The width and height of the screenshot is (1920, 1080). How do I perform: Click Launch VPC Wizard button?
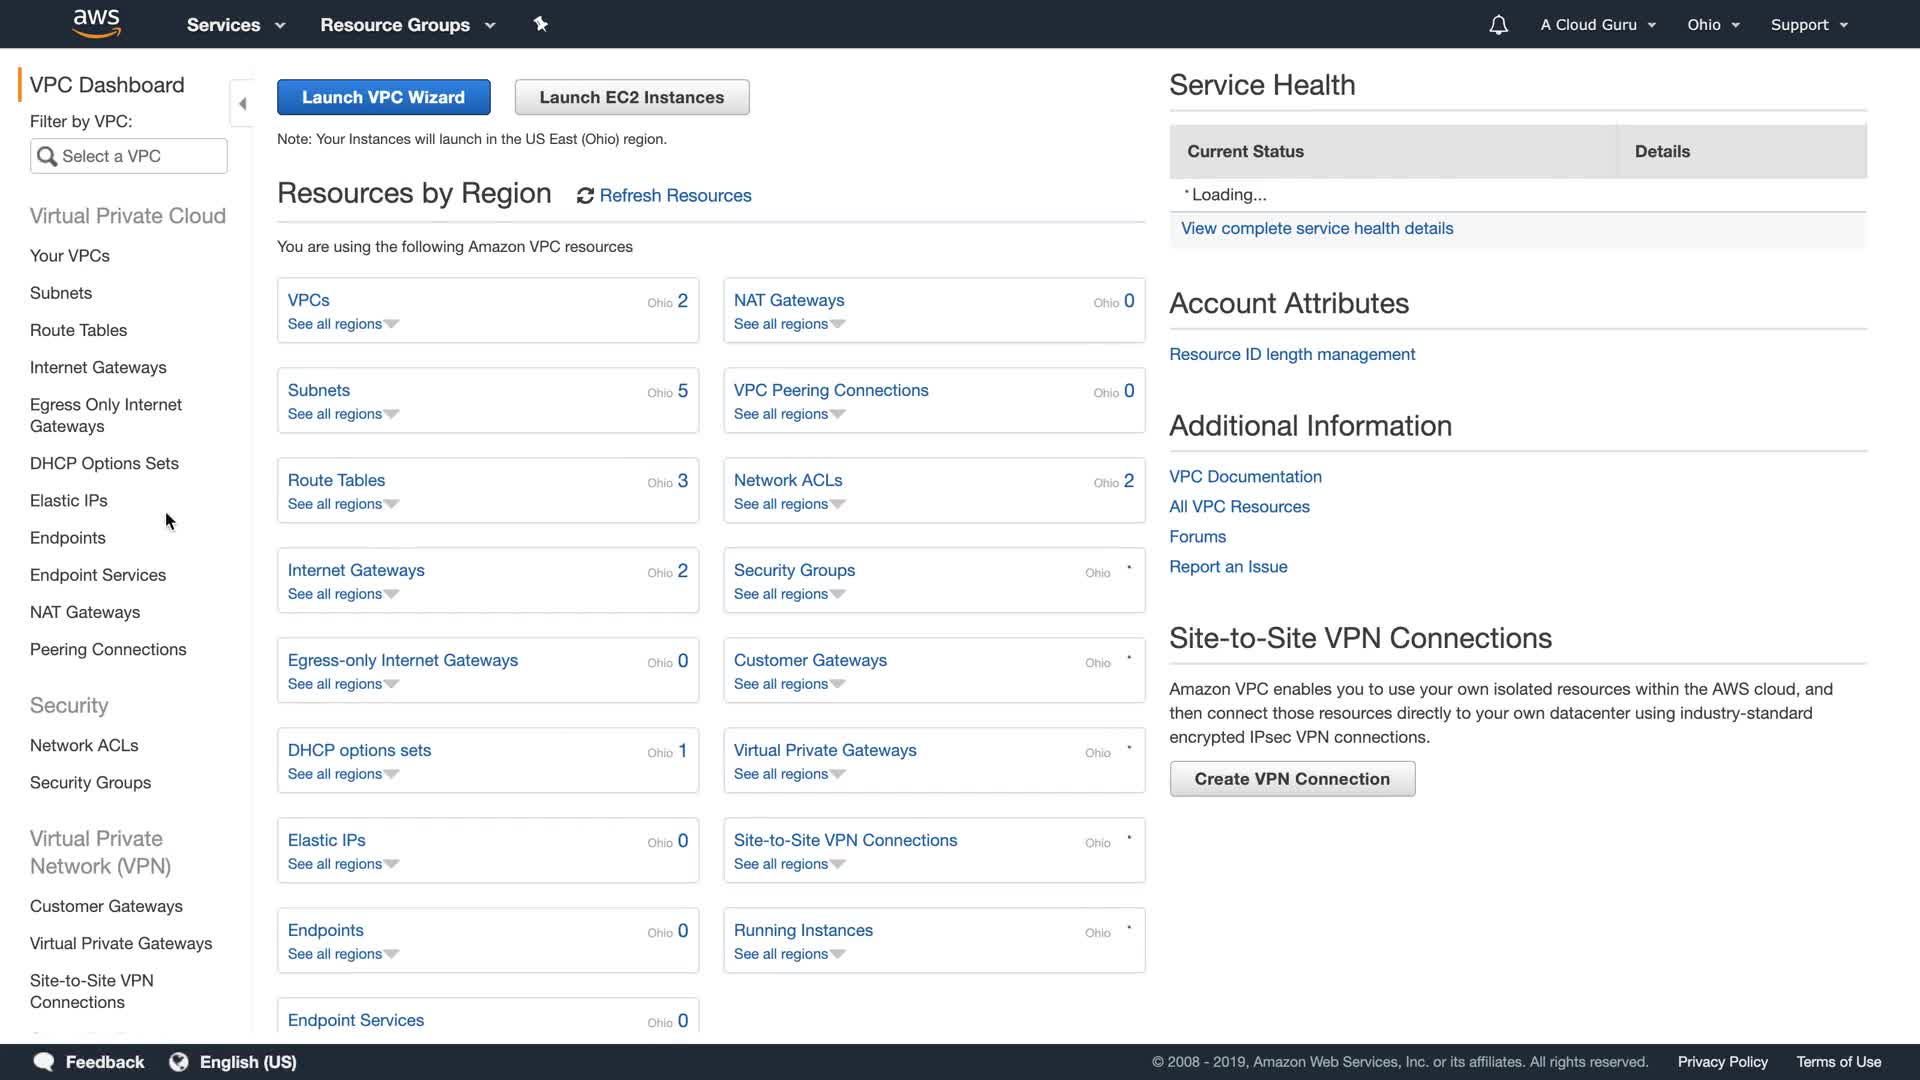pos(383,97)
